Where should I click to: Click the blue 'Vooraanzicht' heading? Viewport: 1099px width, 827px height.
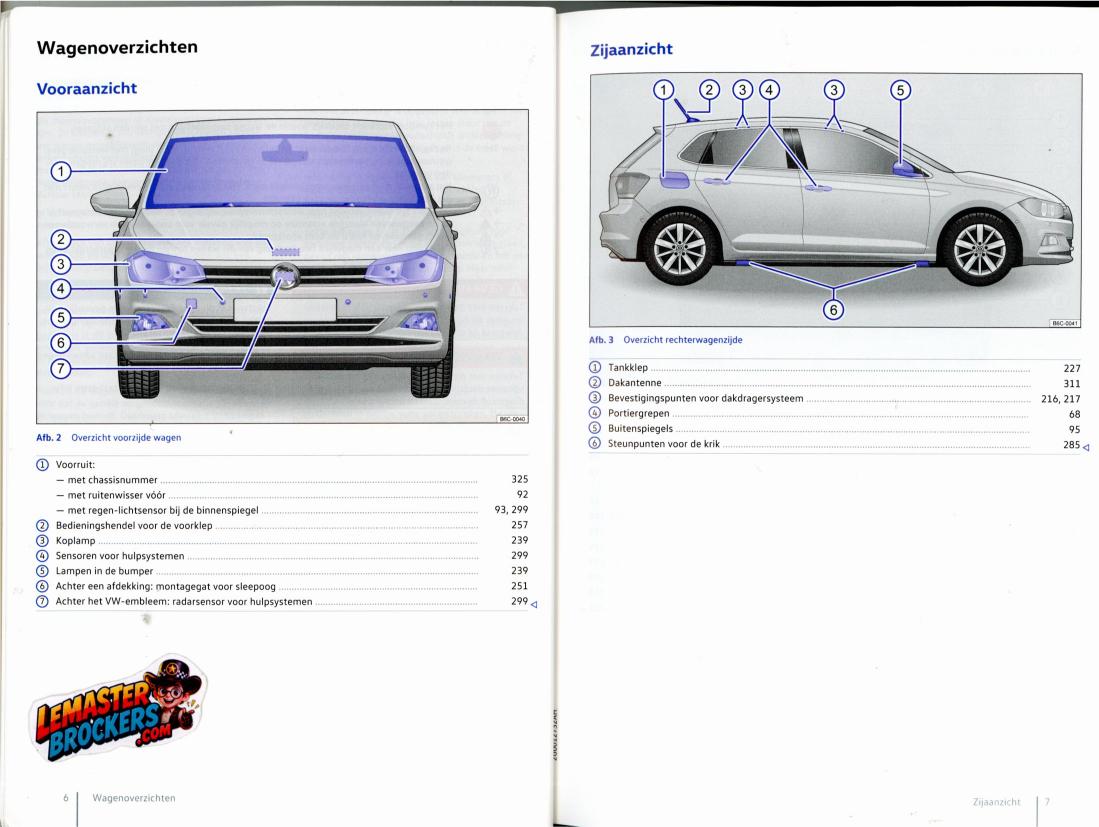[87, 88]
